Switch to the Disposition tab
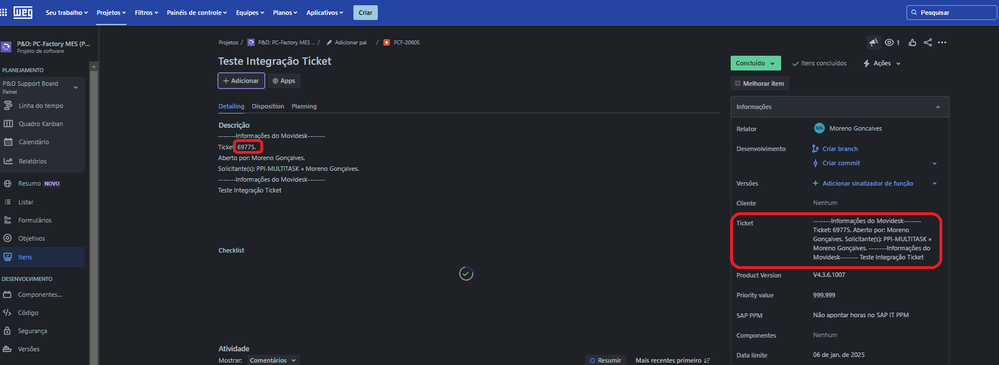This screenshot has width=999, height=365. point(268,106)
